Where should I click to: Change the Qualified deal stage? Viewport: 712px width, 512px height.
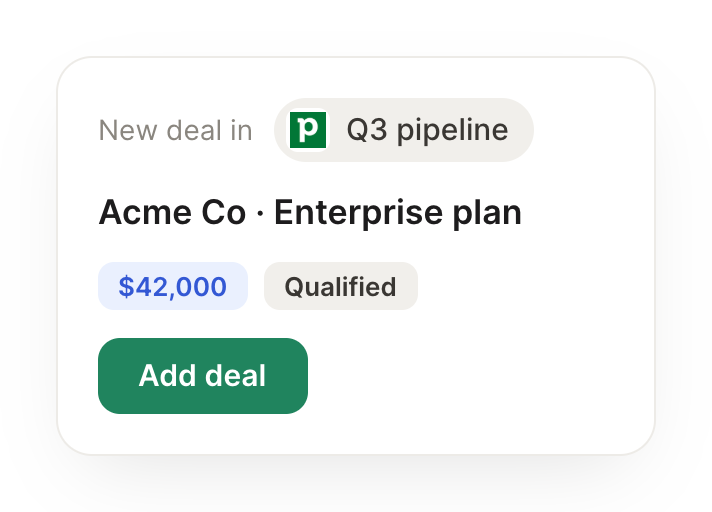tap(341, 286)
